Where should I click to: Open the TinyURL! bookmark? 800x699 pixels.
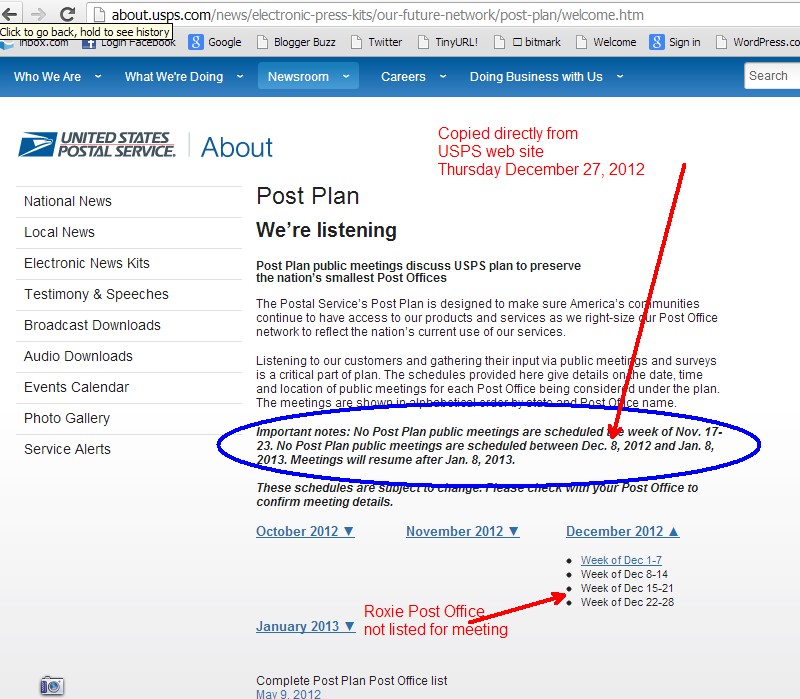tap(456, 42)
